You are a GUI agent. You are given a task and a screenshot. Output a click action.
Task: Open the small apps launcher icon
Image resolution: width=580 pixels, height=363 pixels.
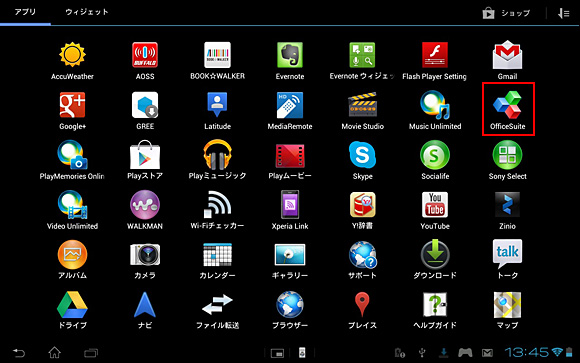click(x=277, y=353)
